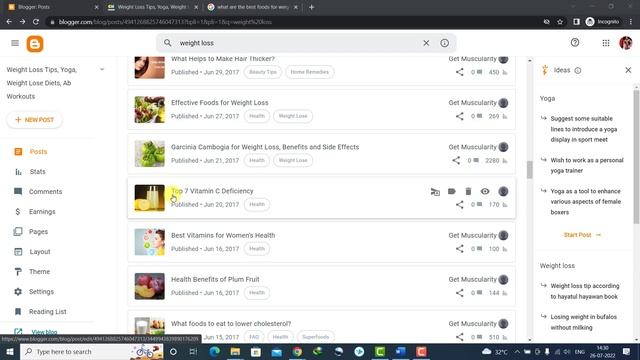This screenshot has height=360, width=640.
Task: Click the View blog link
Action: pos(44,332)
